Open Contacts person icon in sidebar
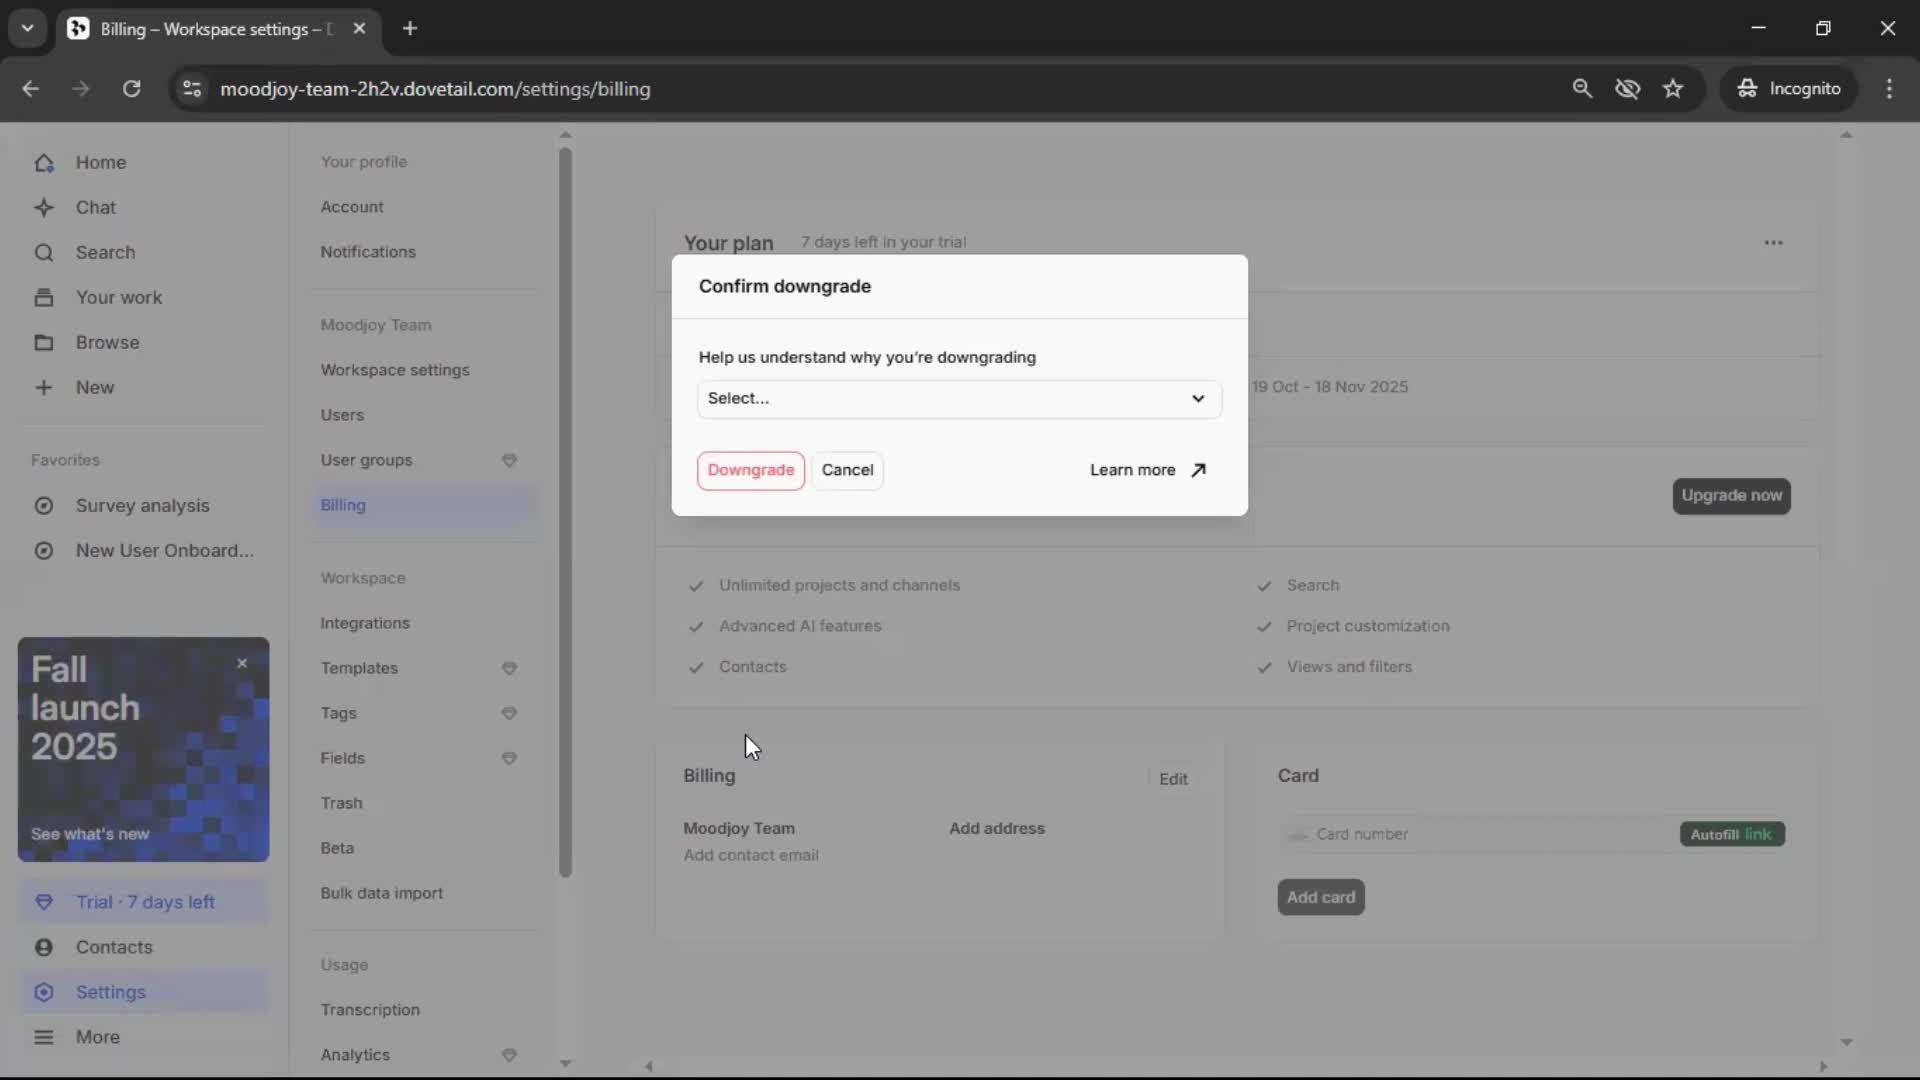 coord(44,947)
